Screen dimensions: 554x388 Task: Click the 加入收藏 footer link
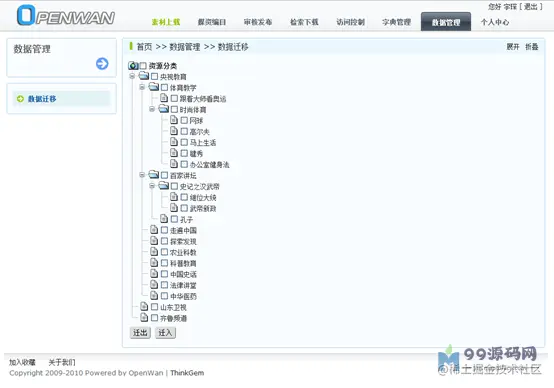(x=22, y=362)
